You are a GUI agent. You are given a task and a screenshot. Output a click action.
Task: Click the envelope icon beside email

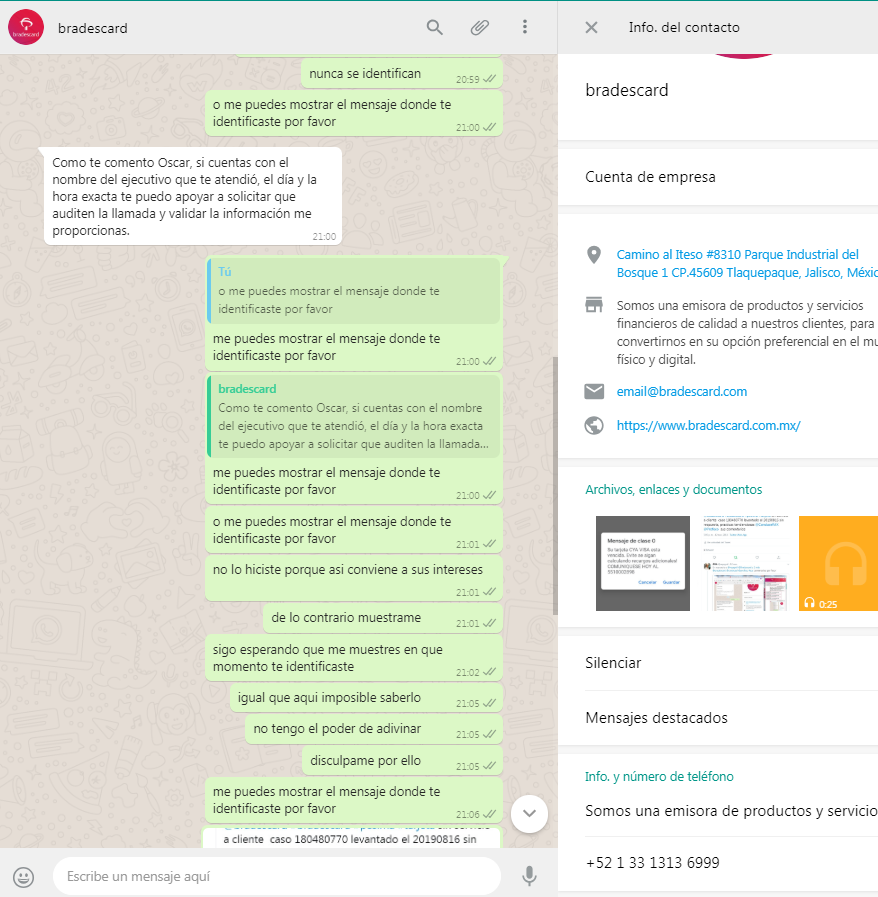pos(594,391)
